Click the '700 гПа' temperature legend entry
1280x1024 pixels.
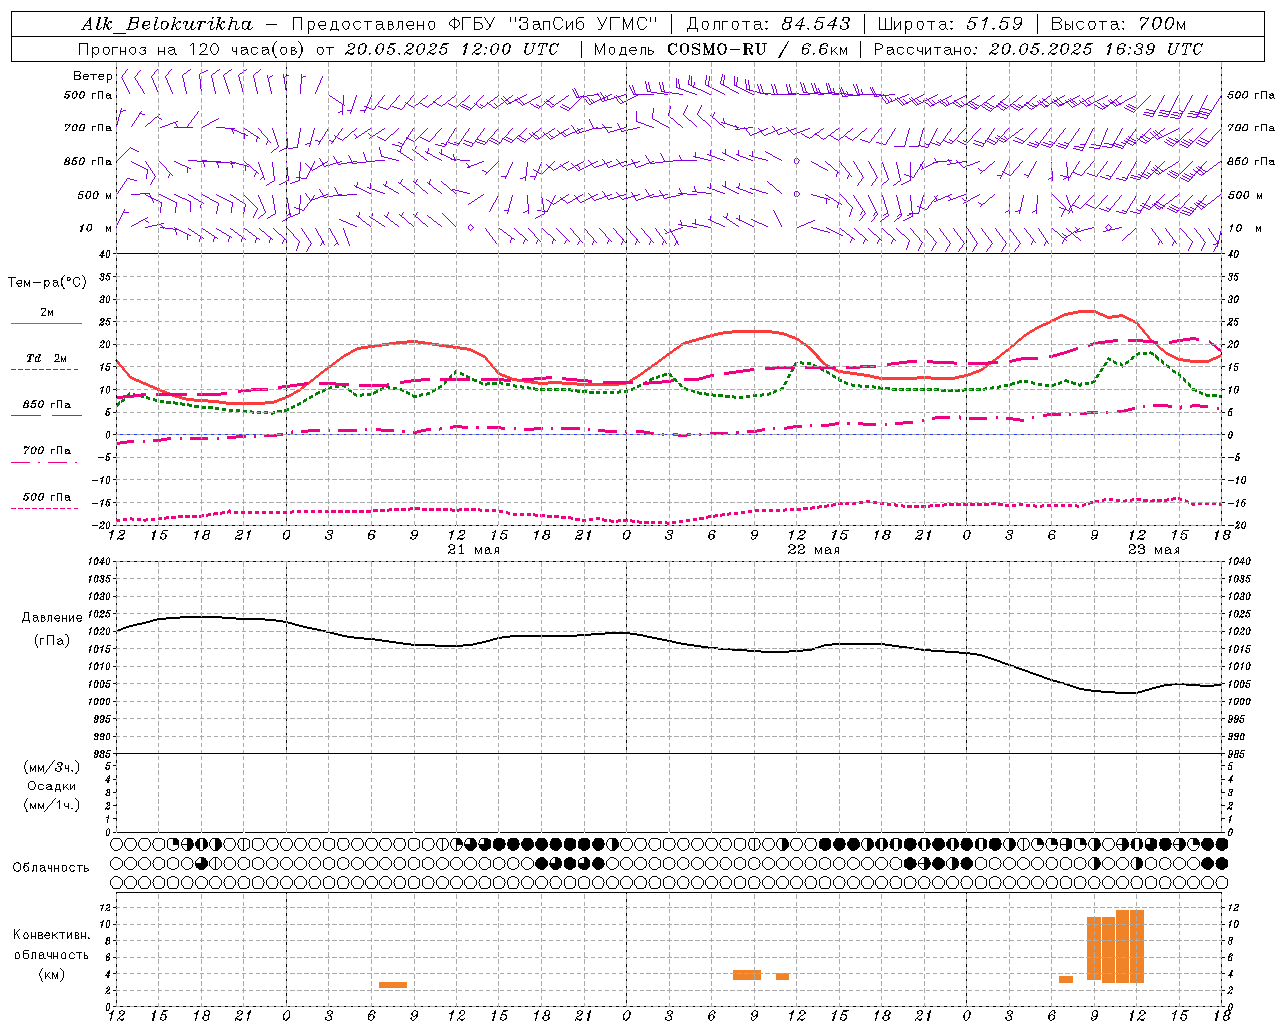point(46,451)
